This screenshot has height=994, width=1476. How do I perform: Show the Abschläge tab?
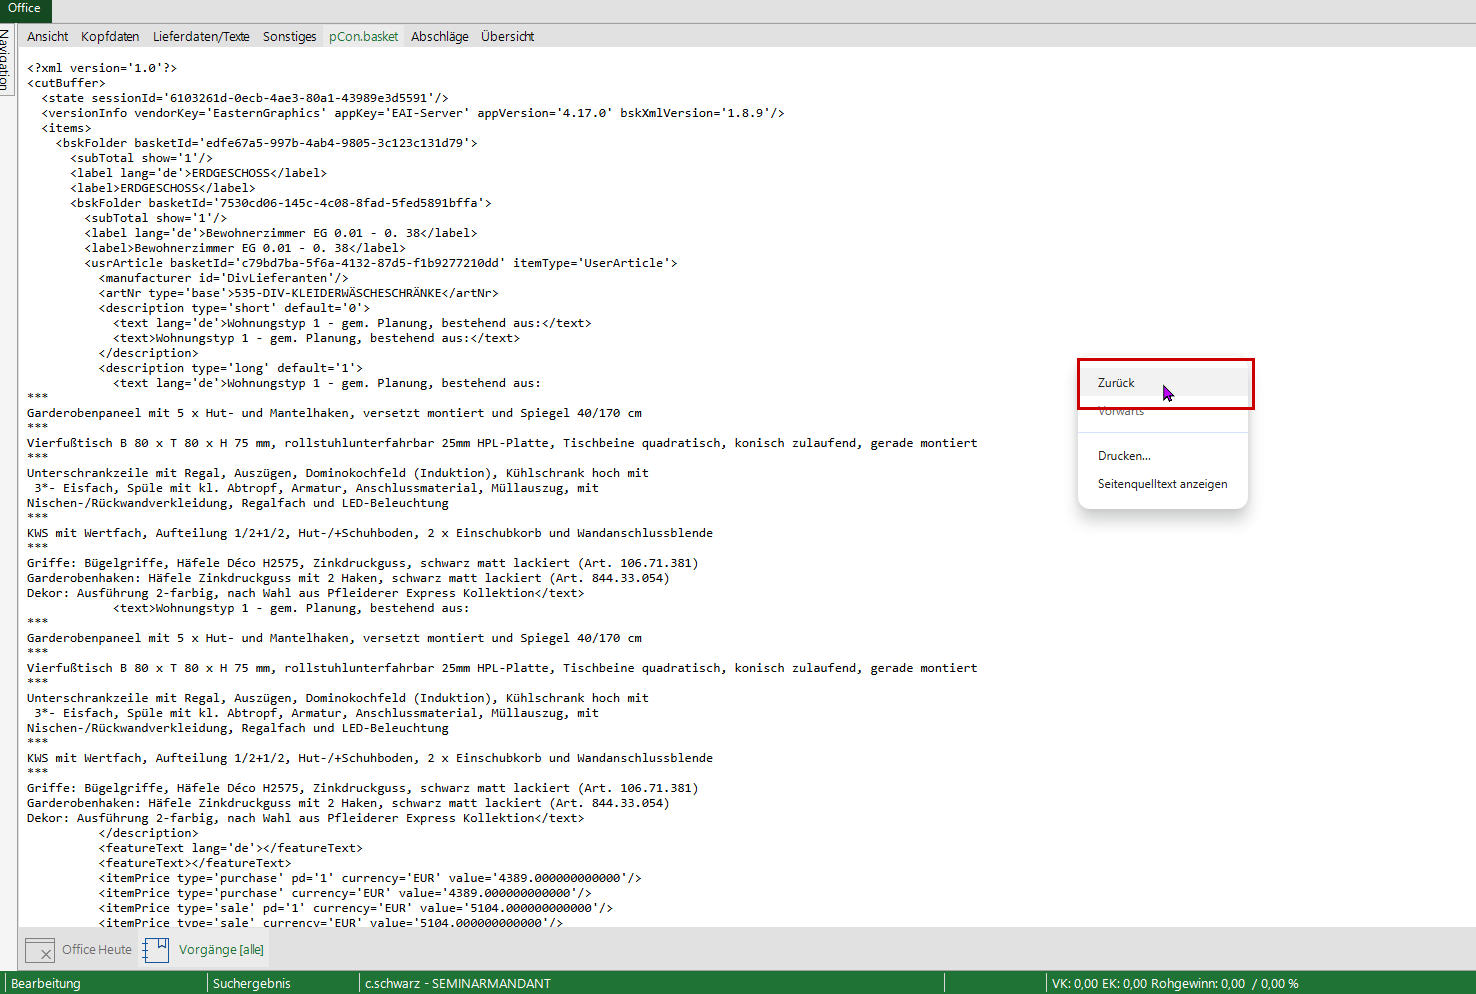click(x=439, y=37)
